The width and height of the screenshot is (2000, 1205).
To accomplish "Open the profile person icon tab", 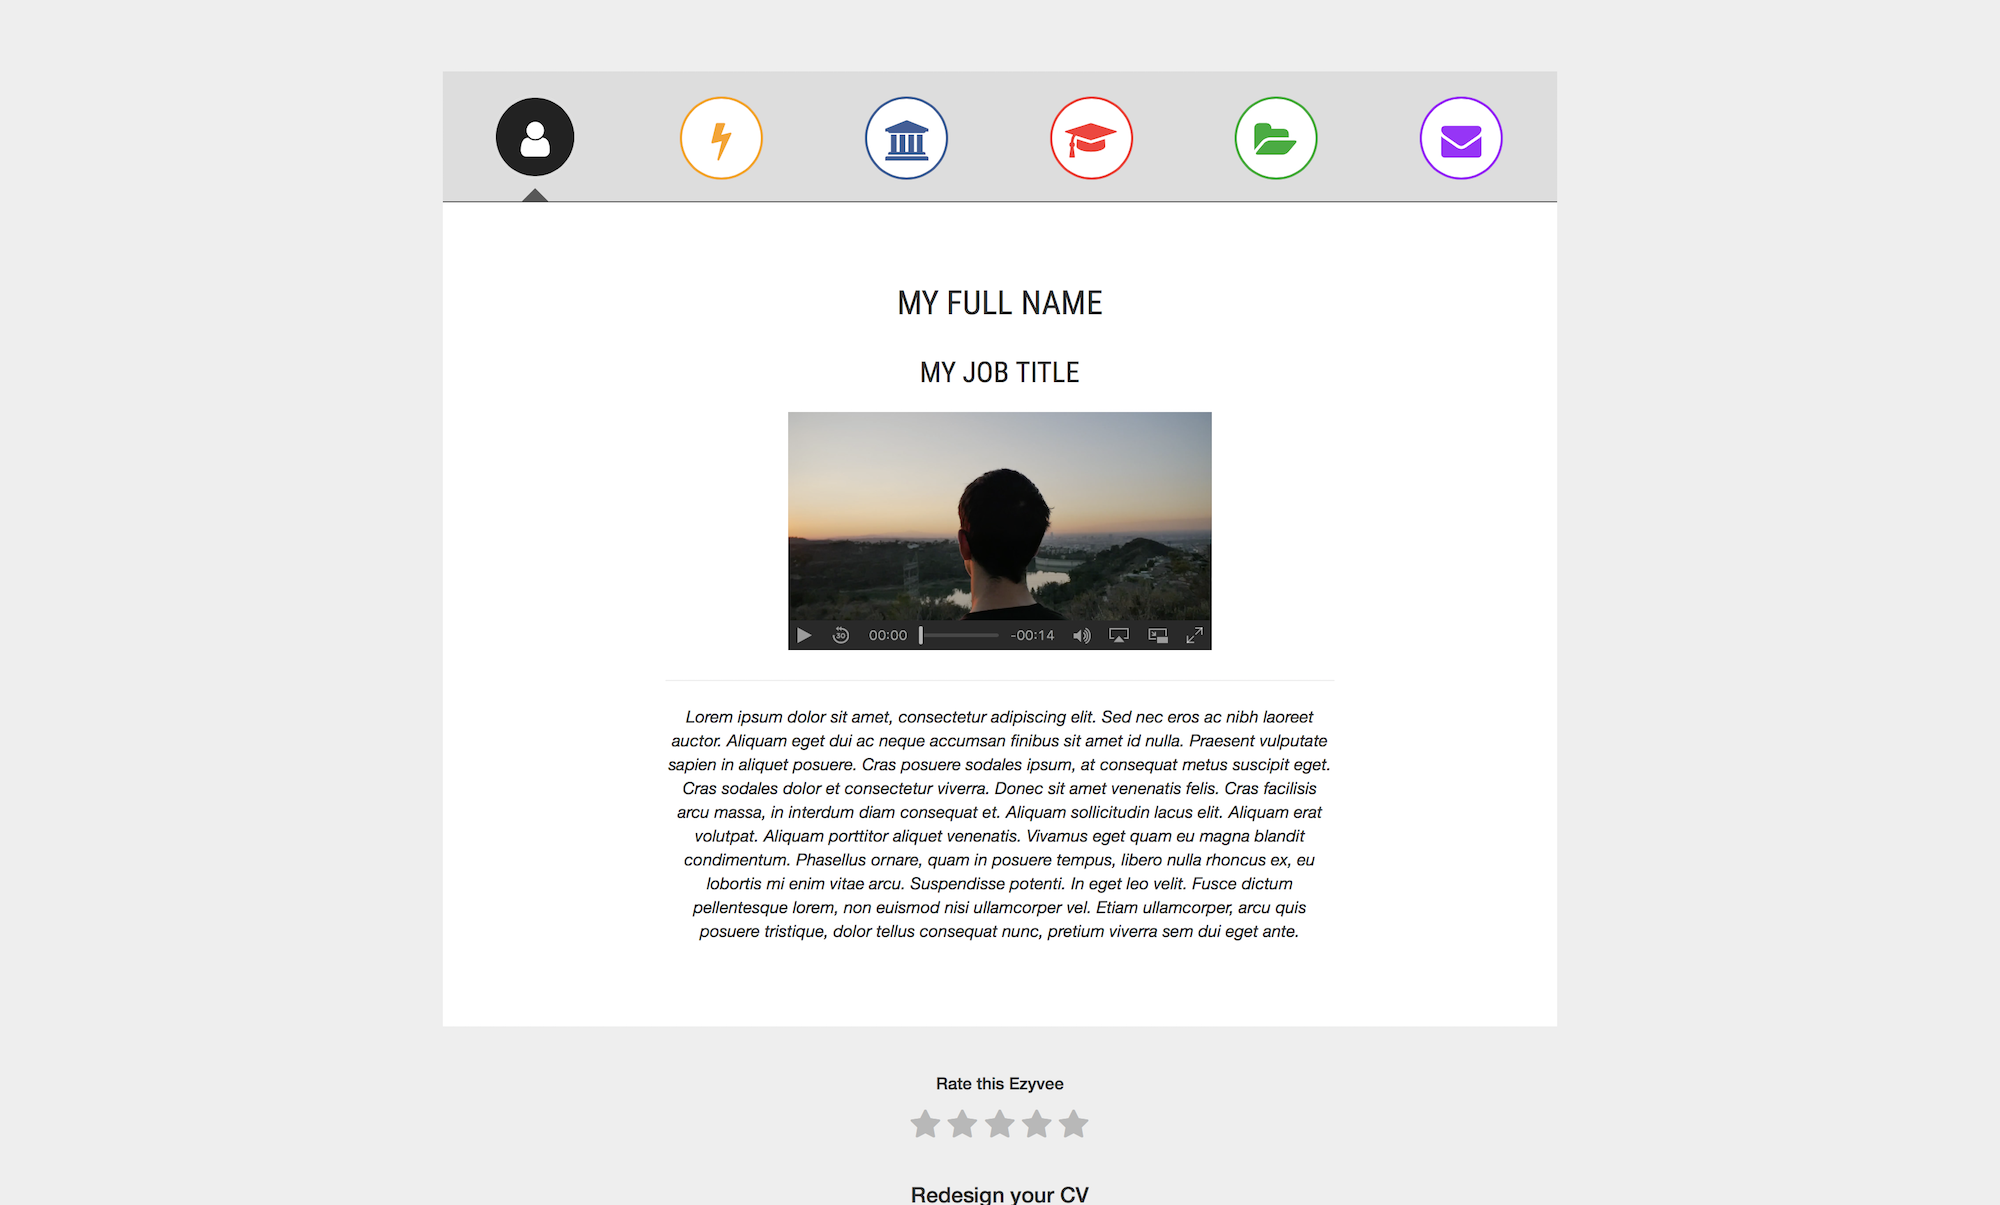I will click(535, 137).
